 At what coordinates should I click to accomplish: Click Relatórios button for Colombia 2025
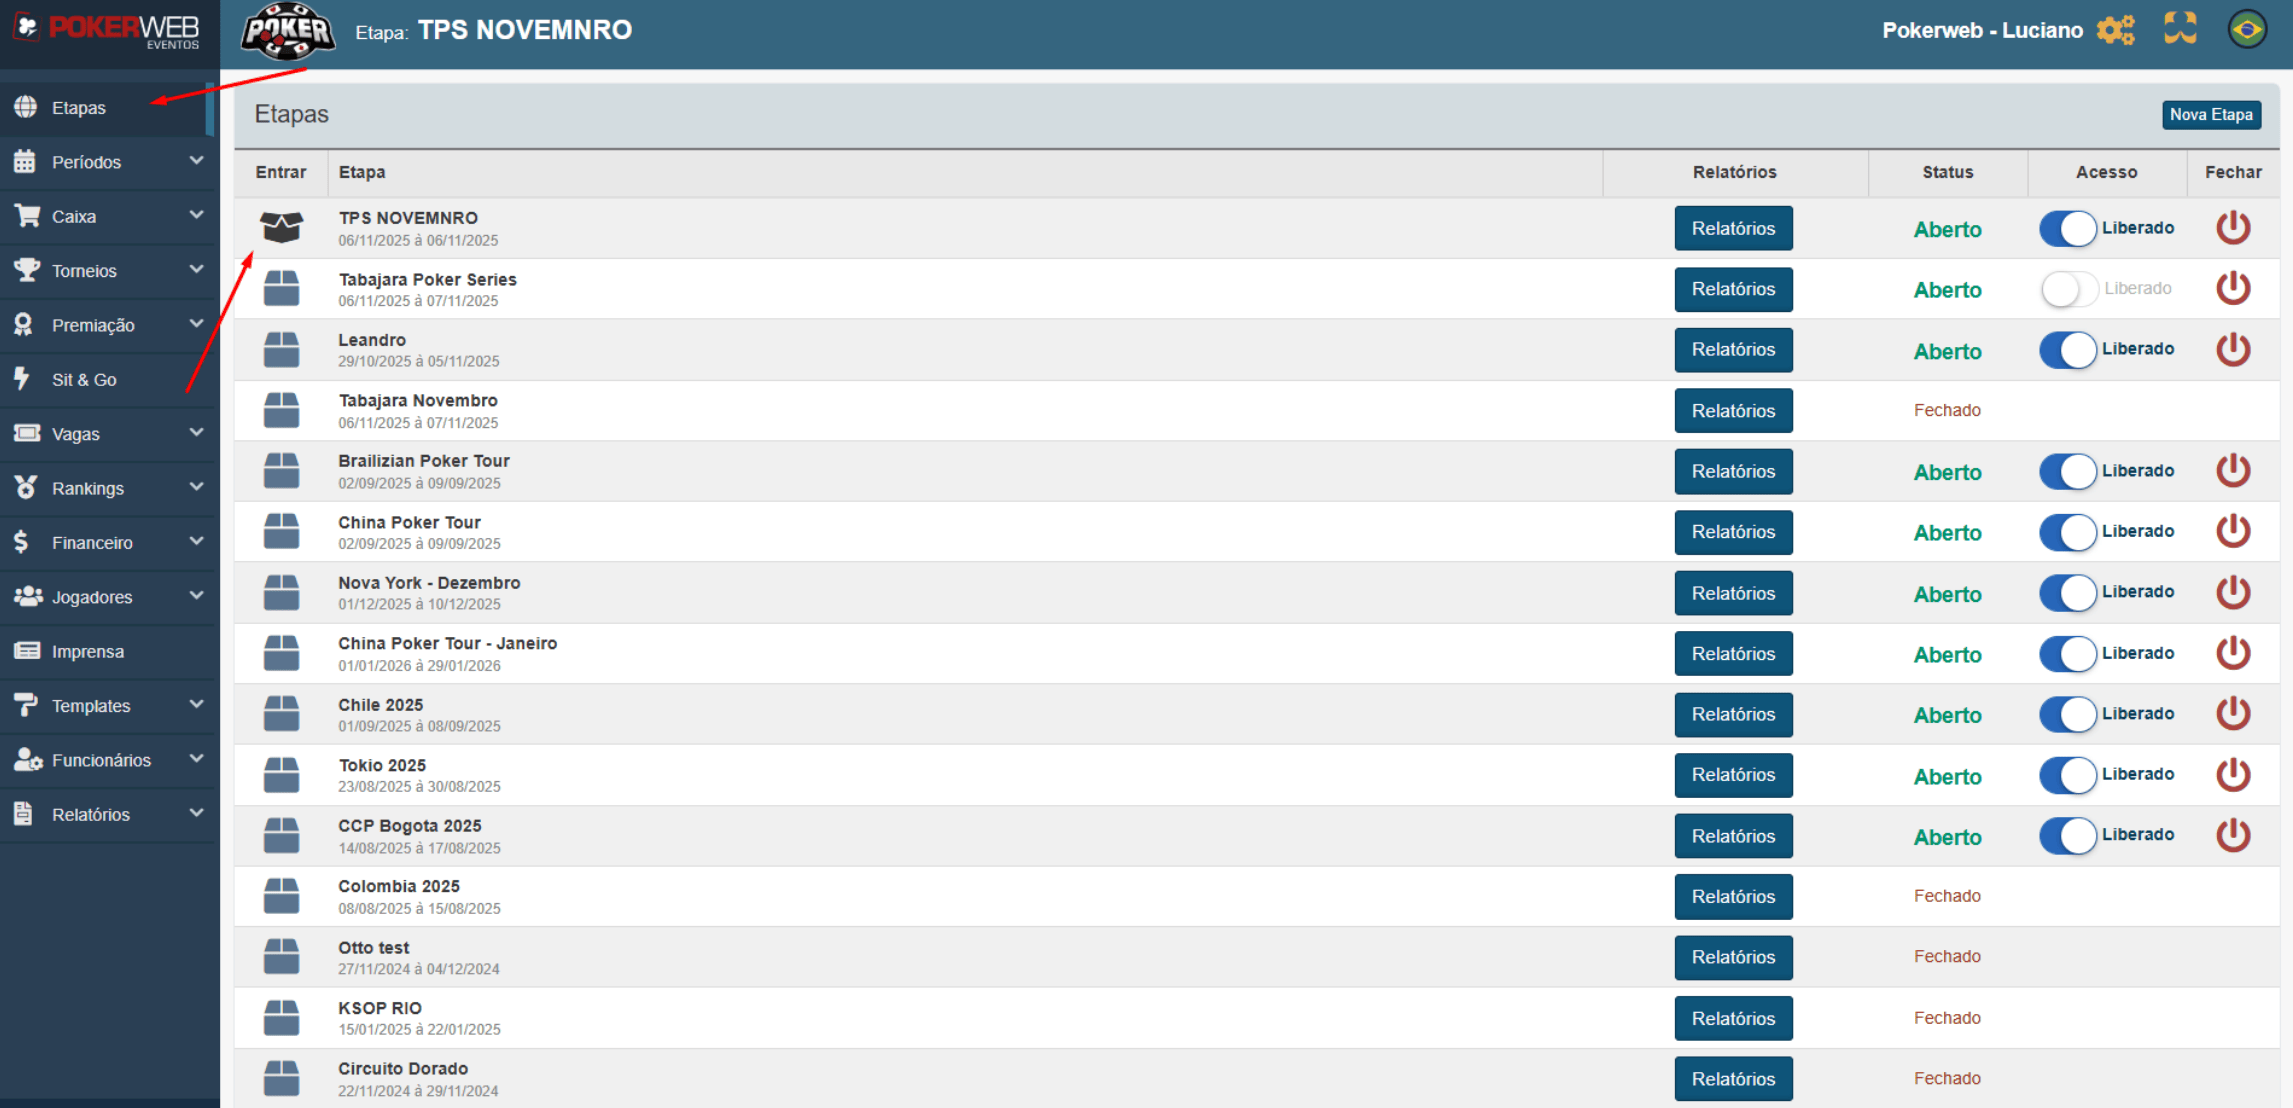pos(1733,897)
